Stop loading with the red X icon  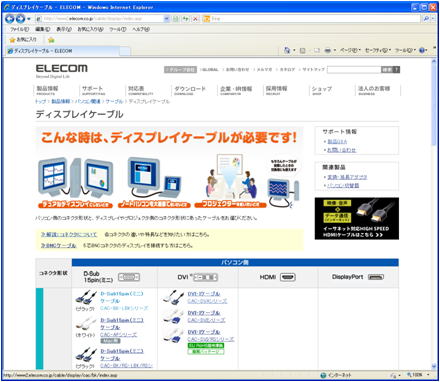pos(195,19)
